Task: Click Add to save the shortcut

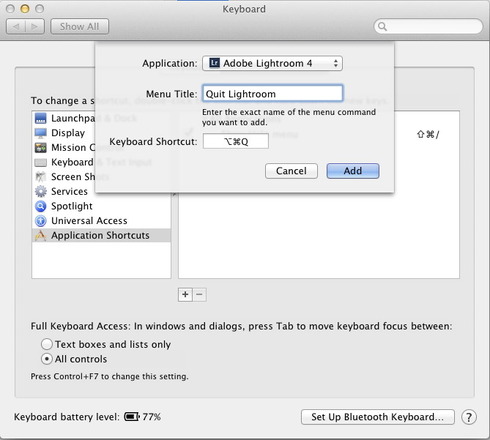Action: click(353, 171)
